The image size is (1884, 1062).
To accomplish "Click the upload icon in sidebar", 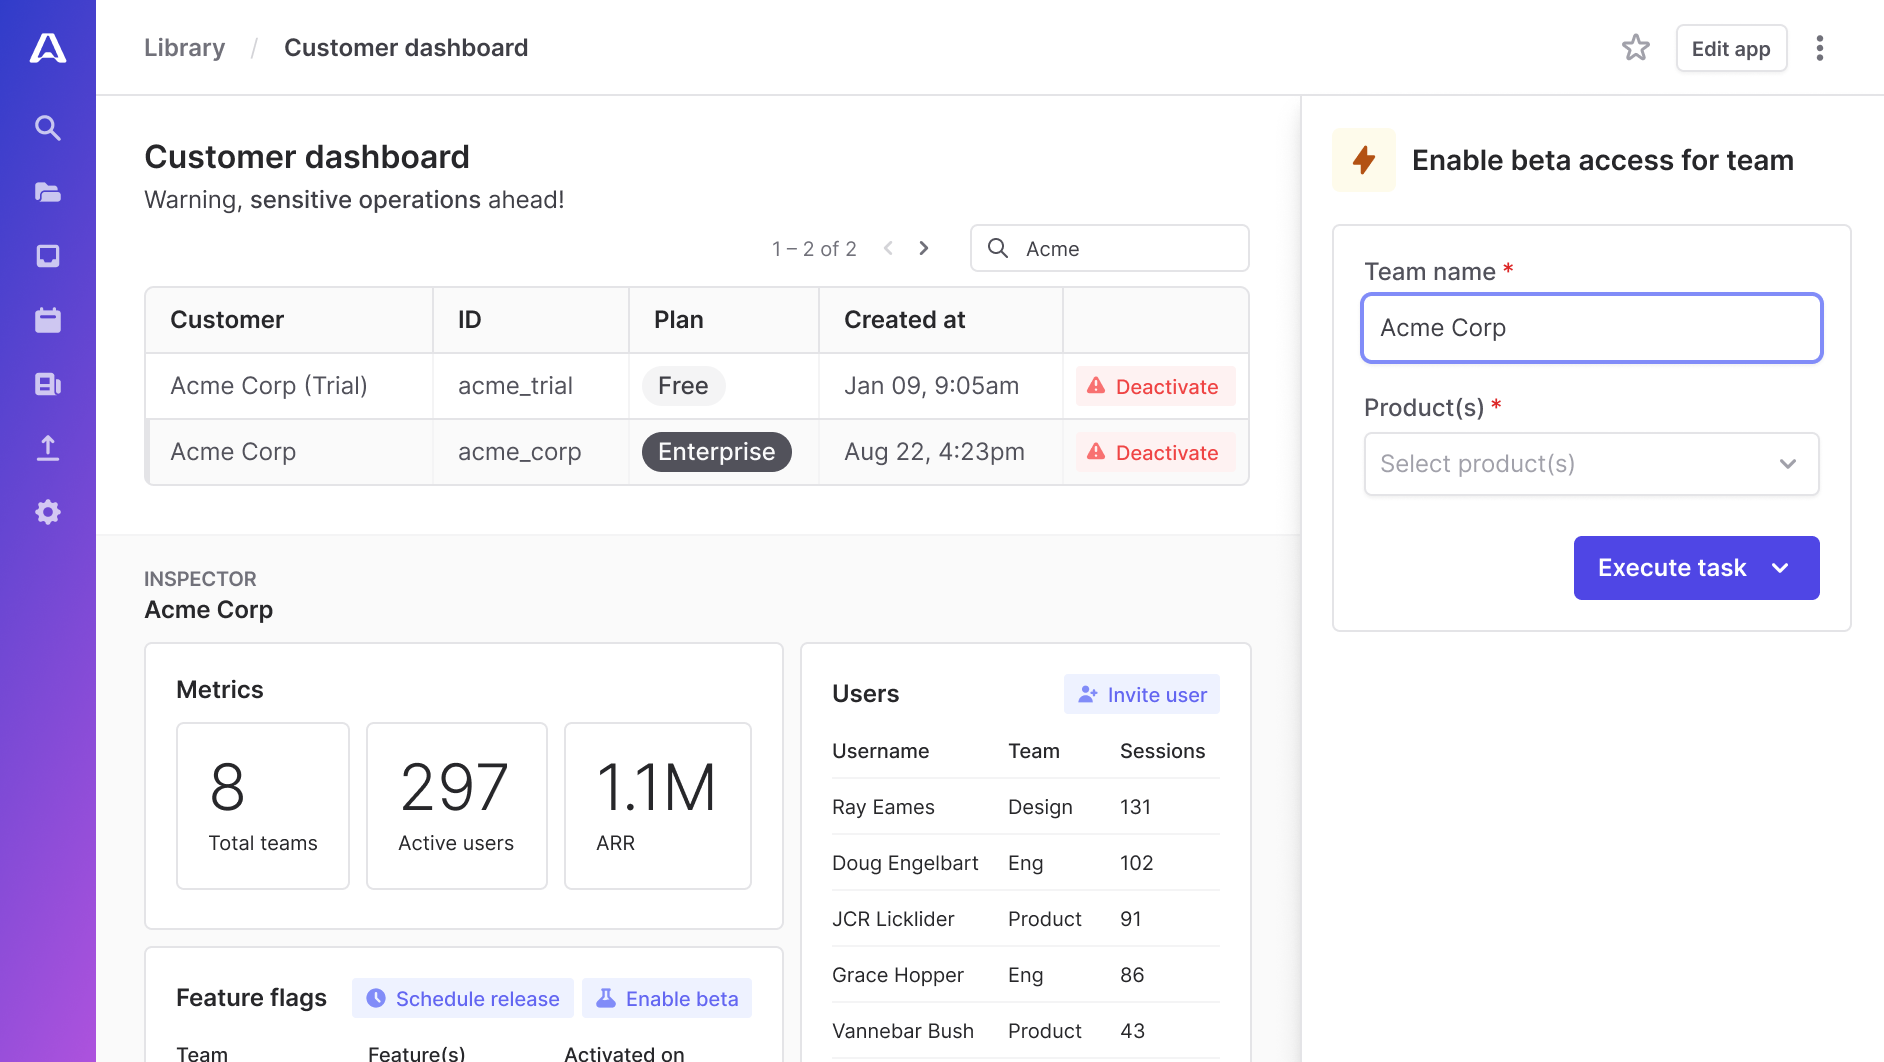I will click(x=48, y=448).
